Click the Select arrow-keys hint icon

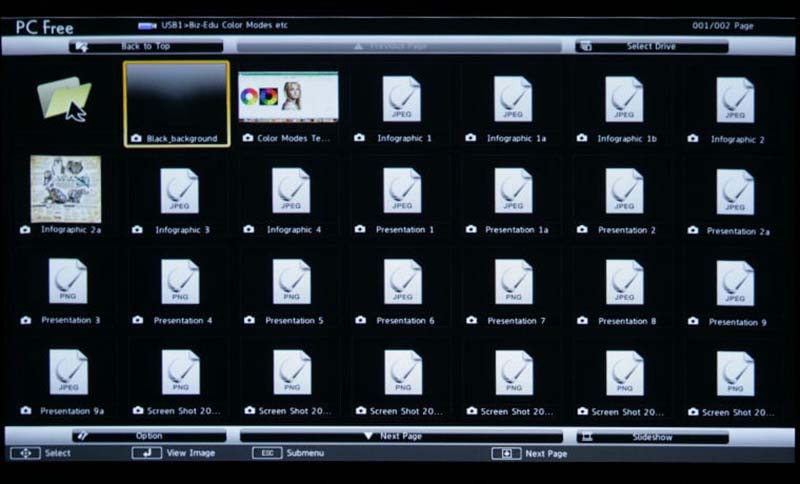tap(25, 453)
